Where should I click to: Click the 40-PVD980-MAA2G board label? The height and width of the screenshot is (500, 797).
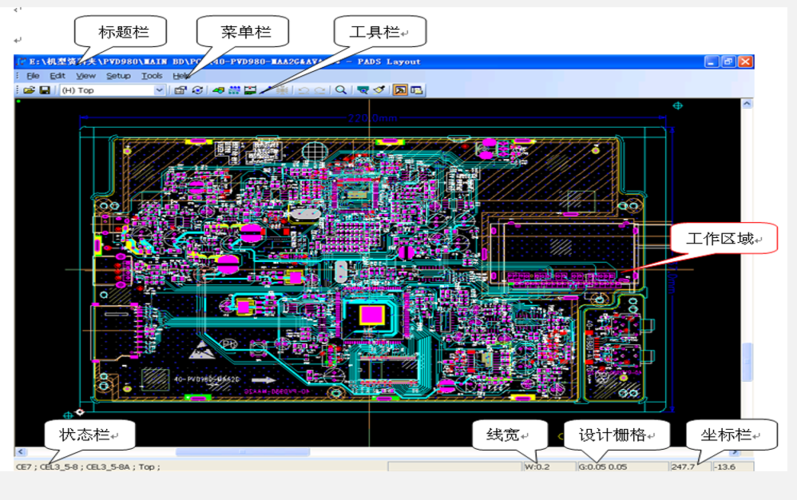(x=207, y=380)
